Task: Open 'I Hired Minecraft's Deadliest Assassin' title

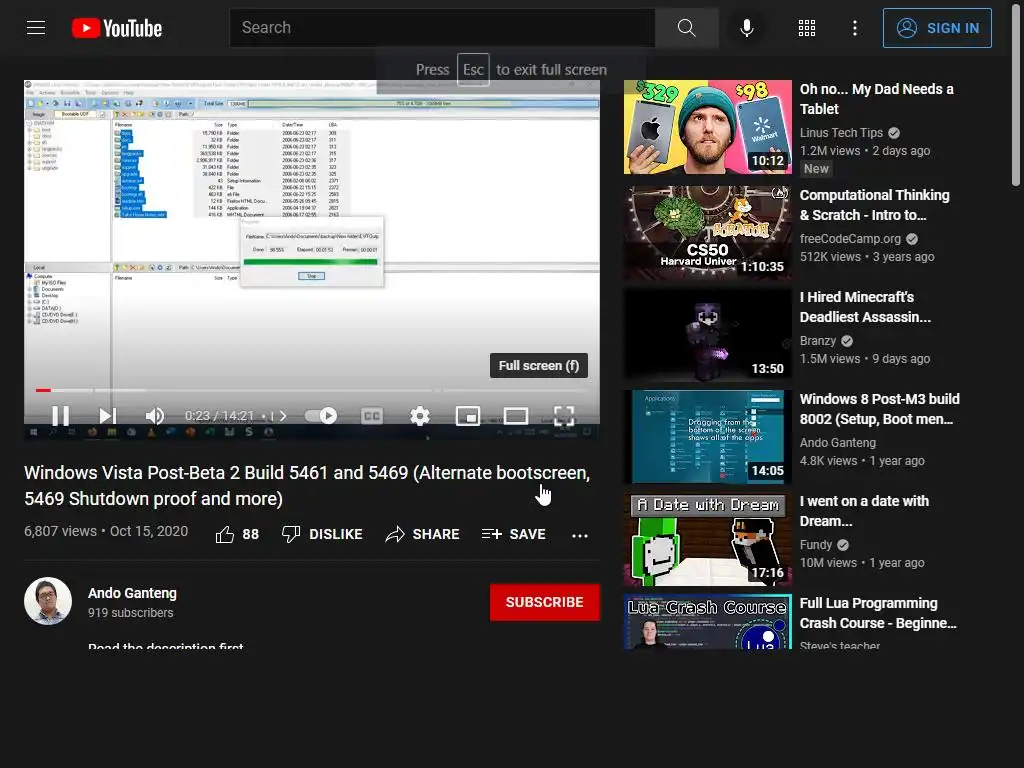Action: point(865,307)
